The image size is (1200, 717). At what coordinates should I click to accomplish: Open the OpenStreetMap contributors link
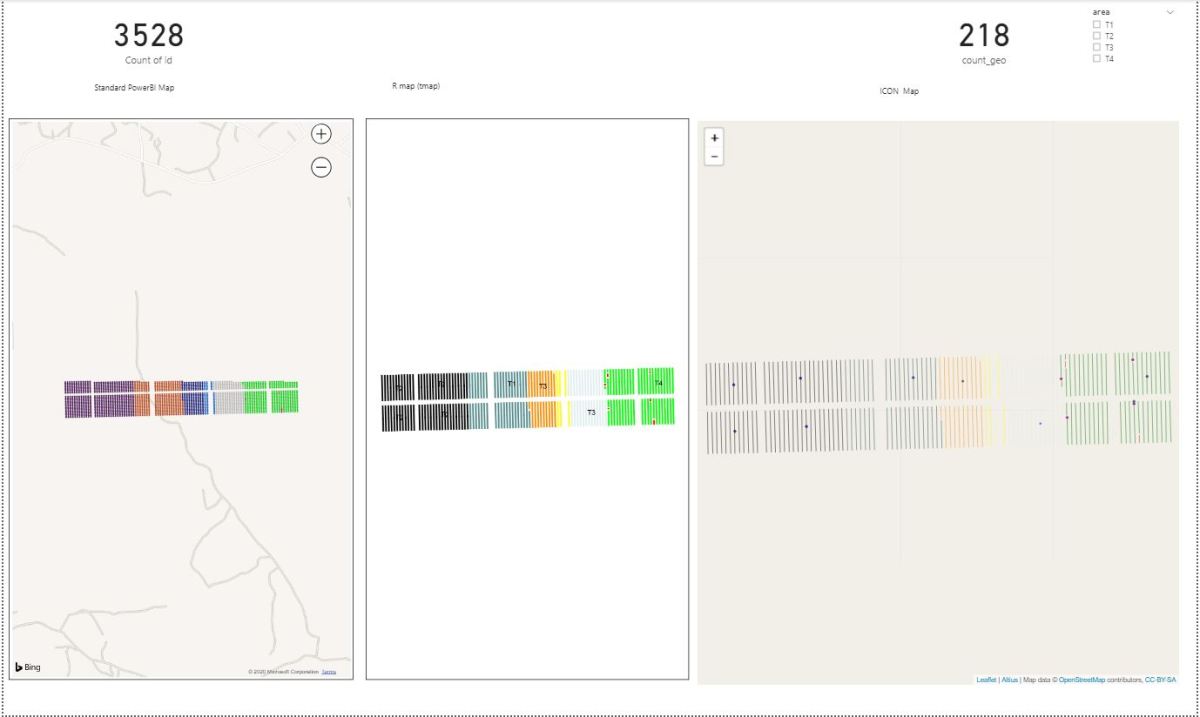[1082, 678]
